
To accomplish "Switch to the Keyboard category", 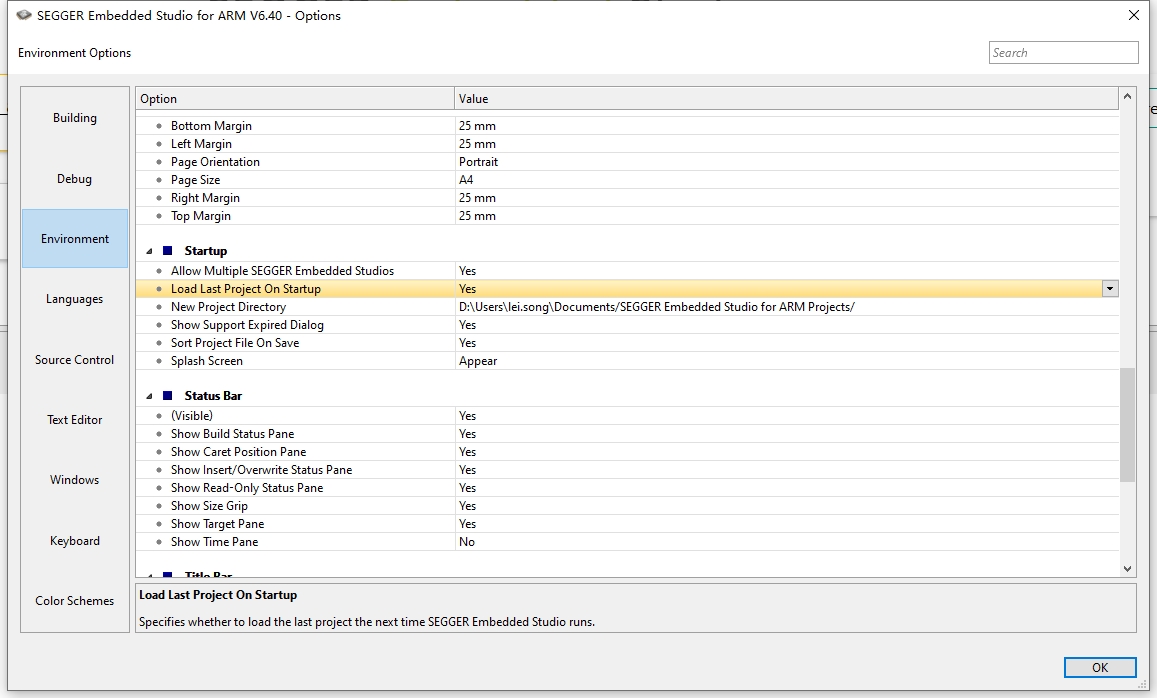I will pos(74,540).
